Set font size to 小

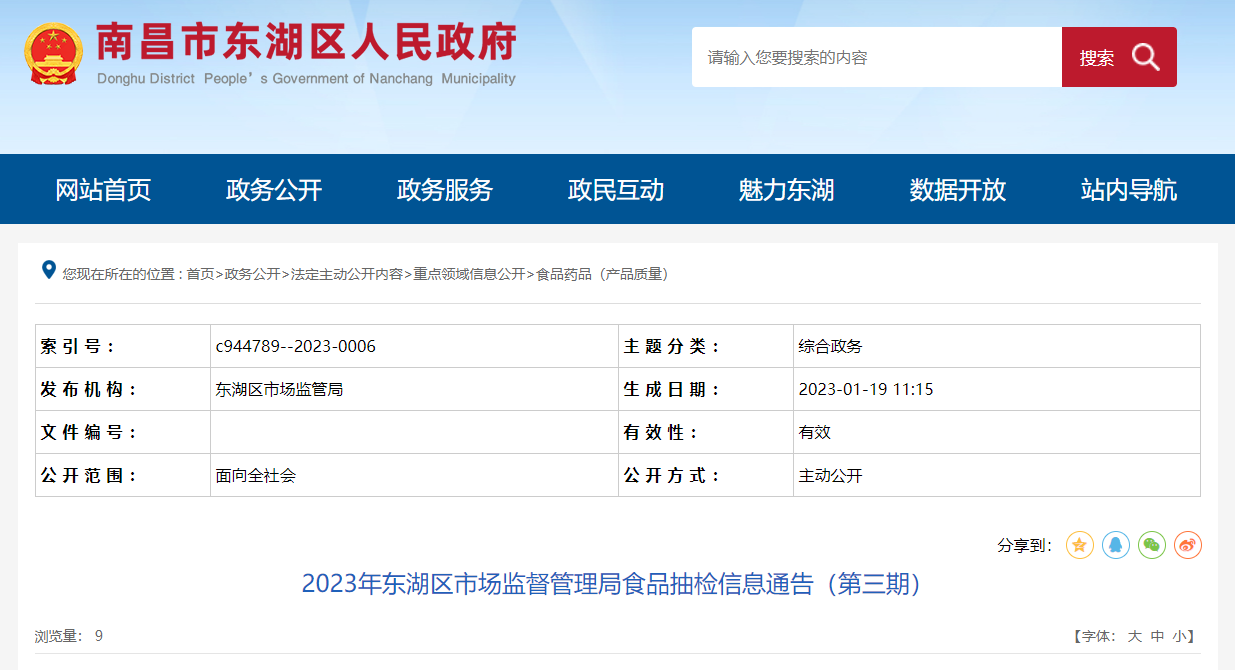pos(1179,636)
